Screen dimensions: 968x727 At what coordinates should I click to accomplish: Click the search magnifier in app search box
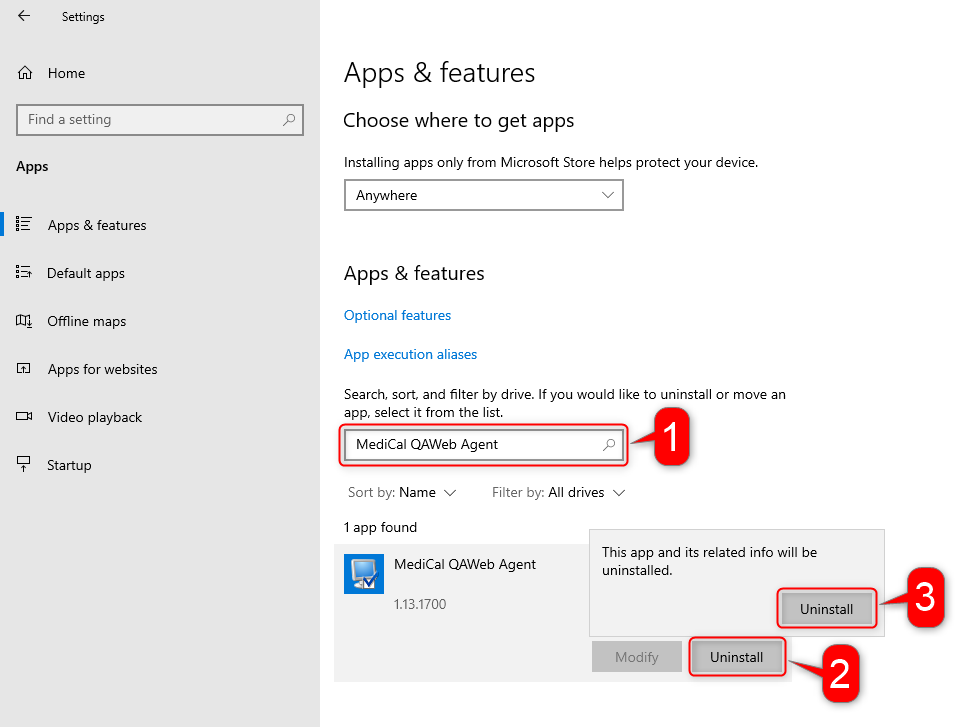click(609, 444)
